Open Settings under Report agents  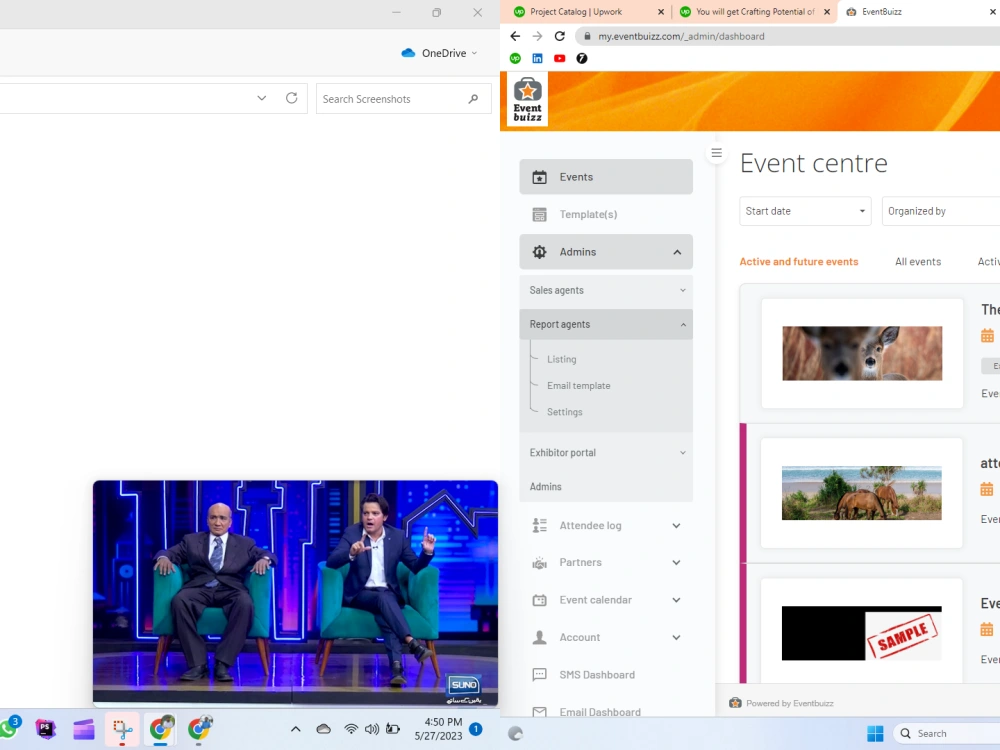point(564,412)
